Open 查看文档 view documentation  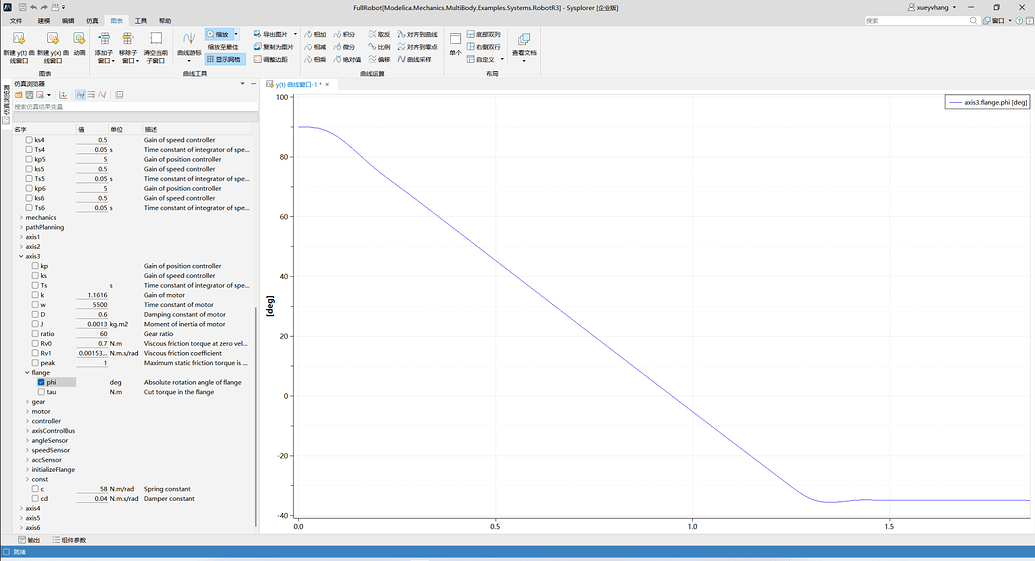click(x=524, y=46)
